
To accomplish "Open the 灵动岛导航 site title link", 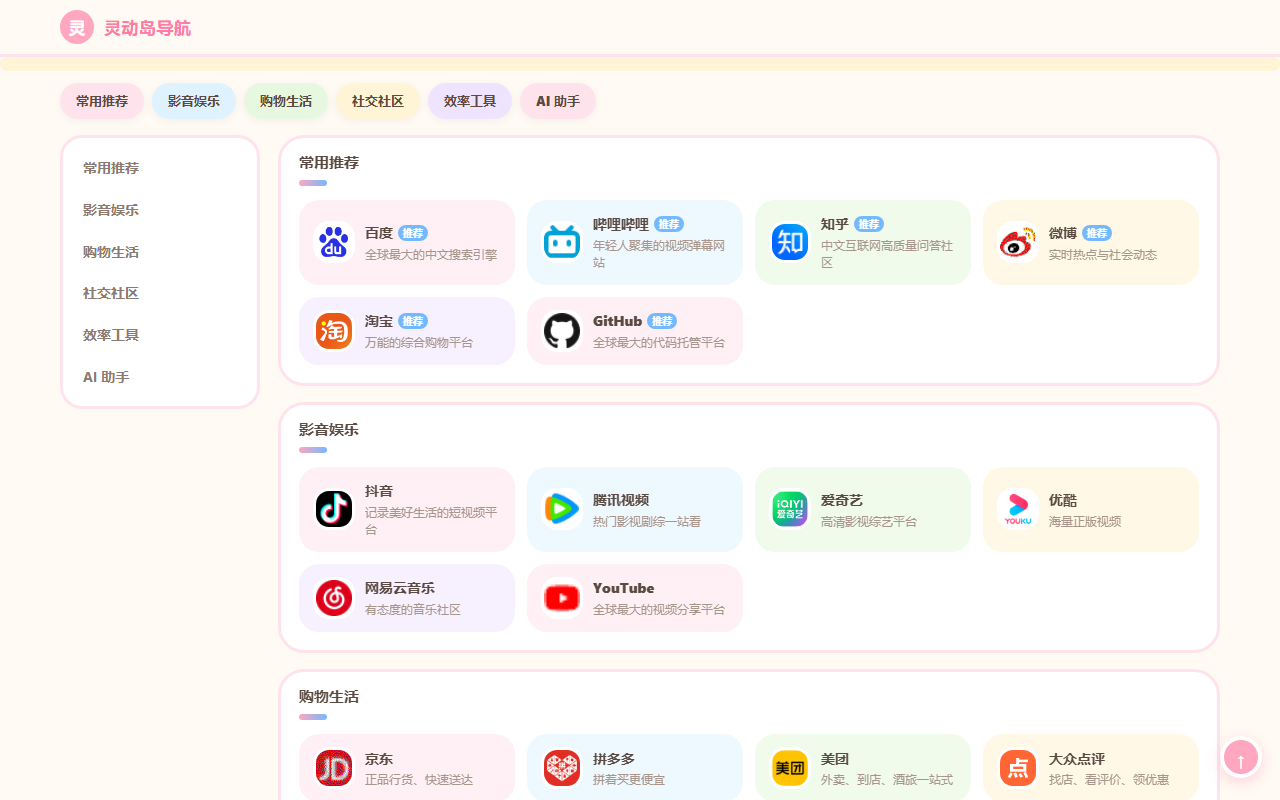I will tap(147, 28).
